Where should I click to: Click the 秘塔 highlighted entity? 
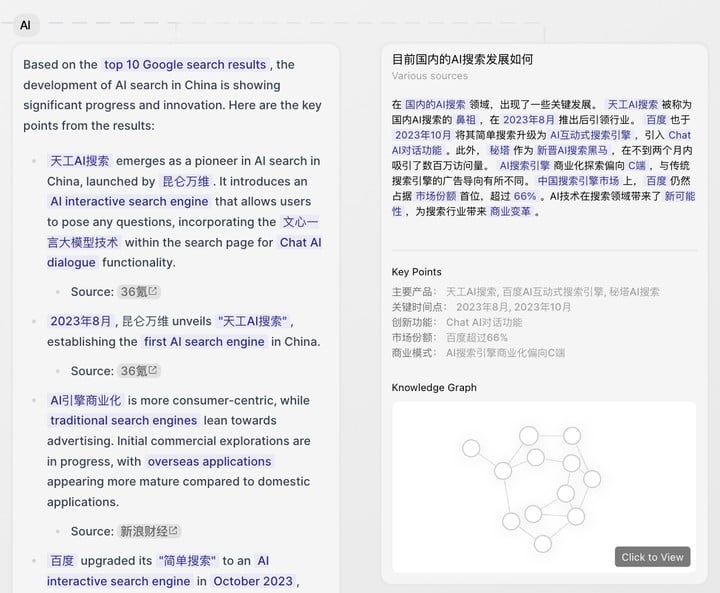[499, 150]
